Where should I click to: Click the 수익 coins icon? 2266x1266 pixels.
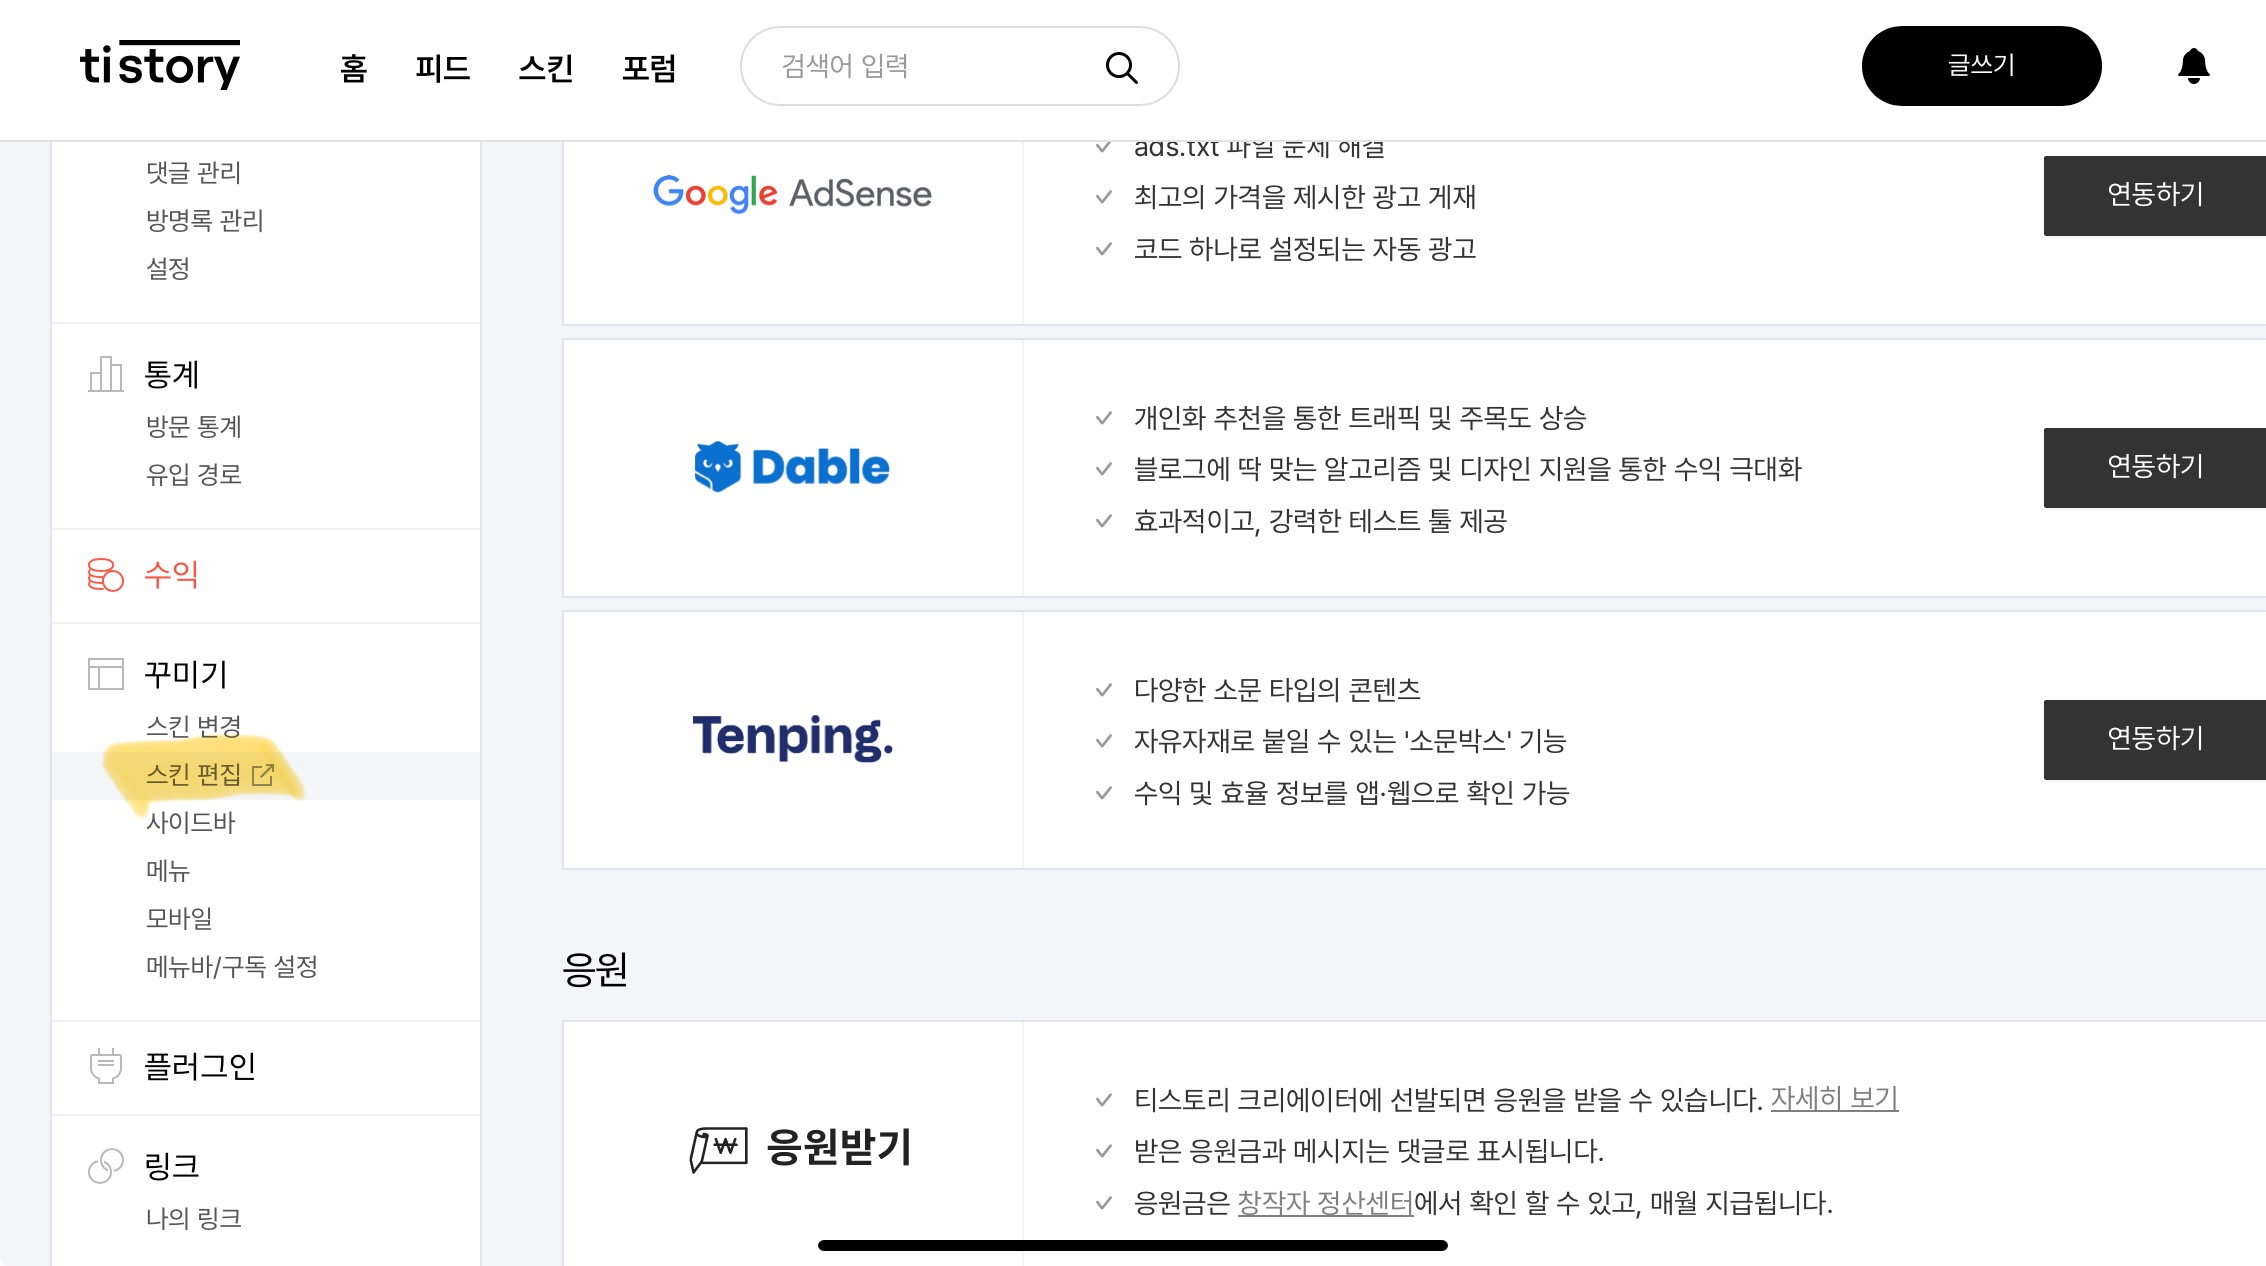click(106, 574)
